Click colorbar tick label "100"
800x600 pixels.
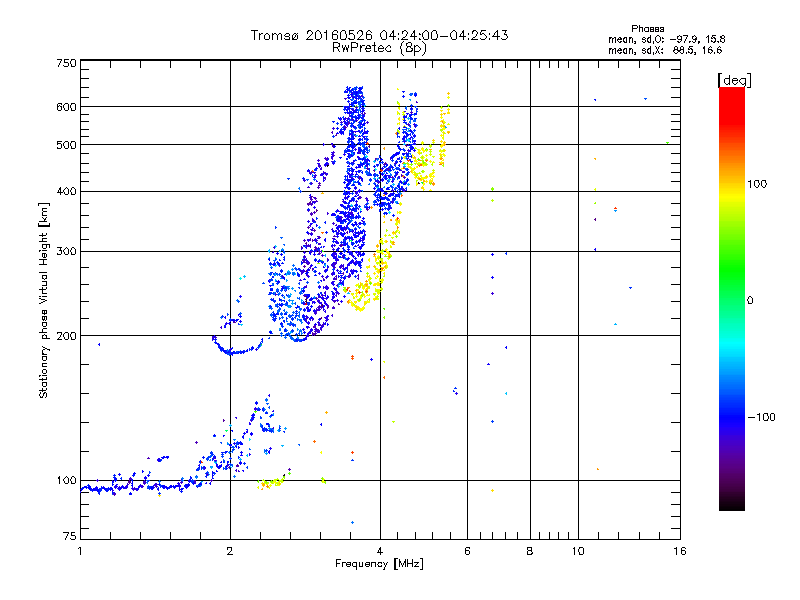[757, 184]
